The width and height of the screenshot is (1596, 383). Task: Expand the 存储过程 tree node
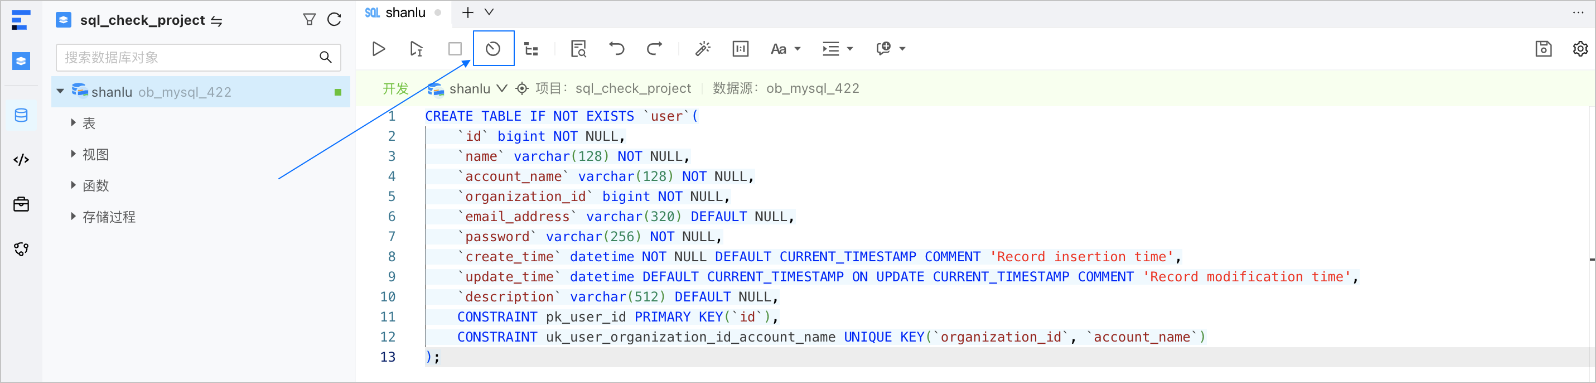(x=73, y=216)
